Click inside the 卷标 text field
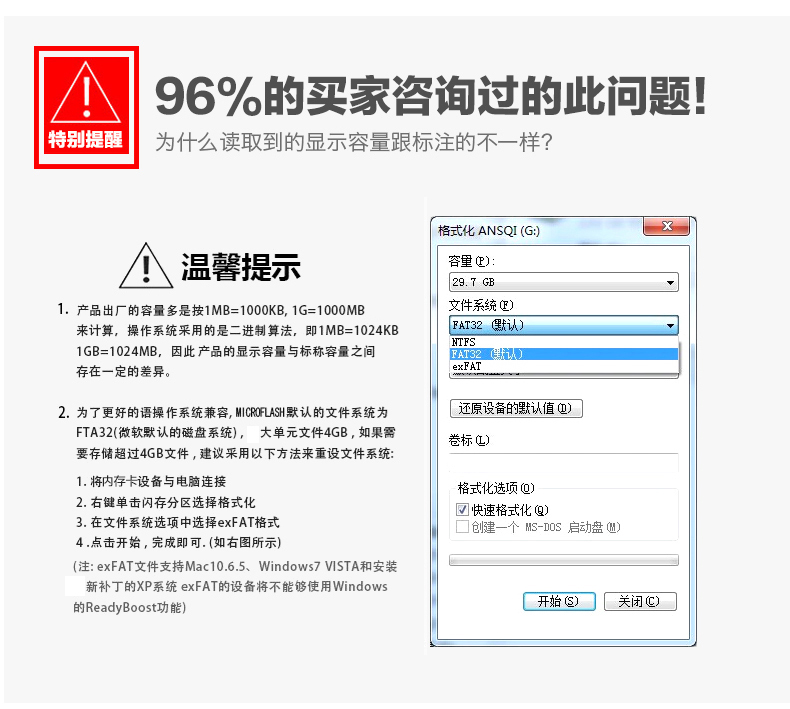The width and height of the screenshot is (790, 709). pyautogui.click(x=563, y=462)
